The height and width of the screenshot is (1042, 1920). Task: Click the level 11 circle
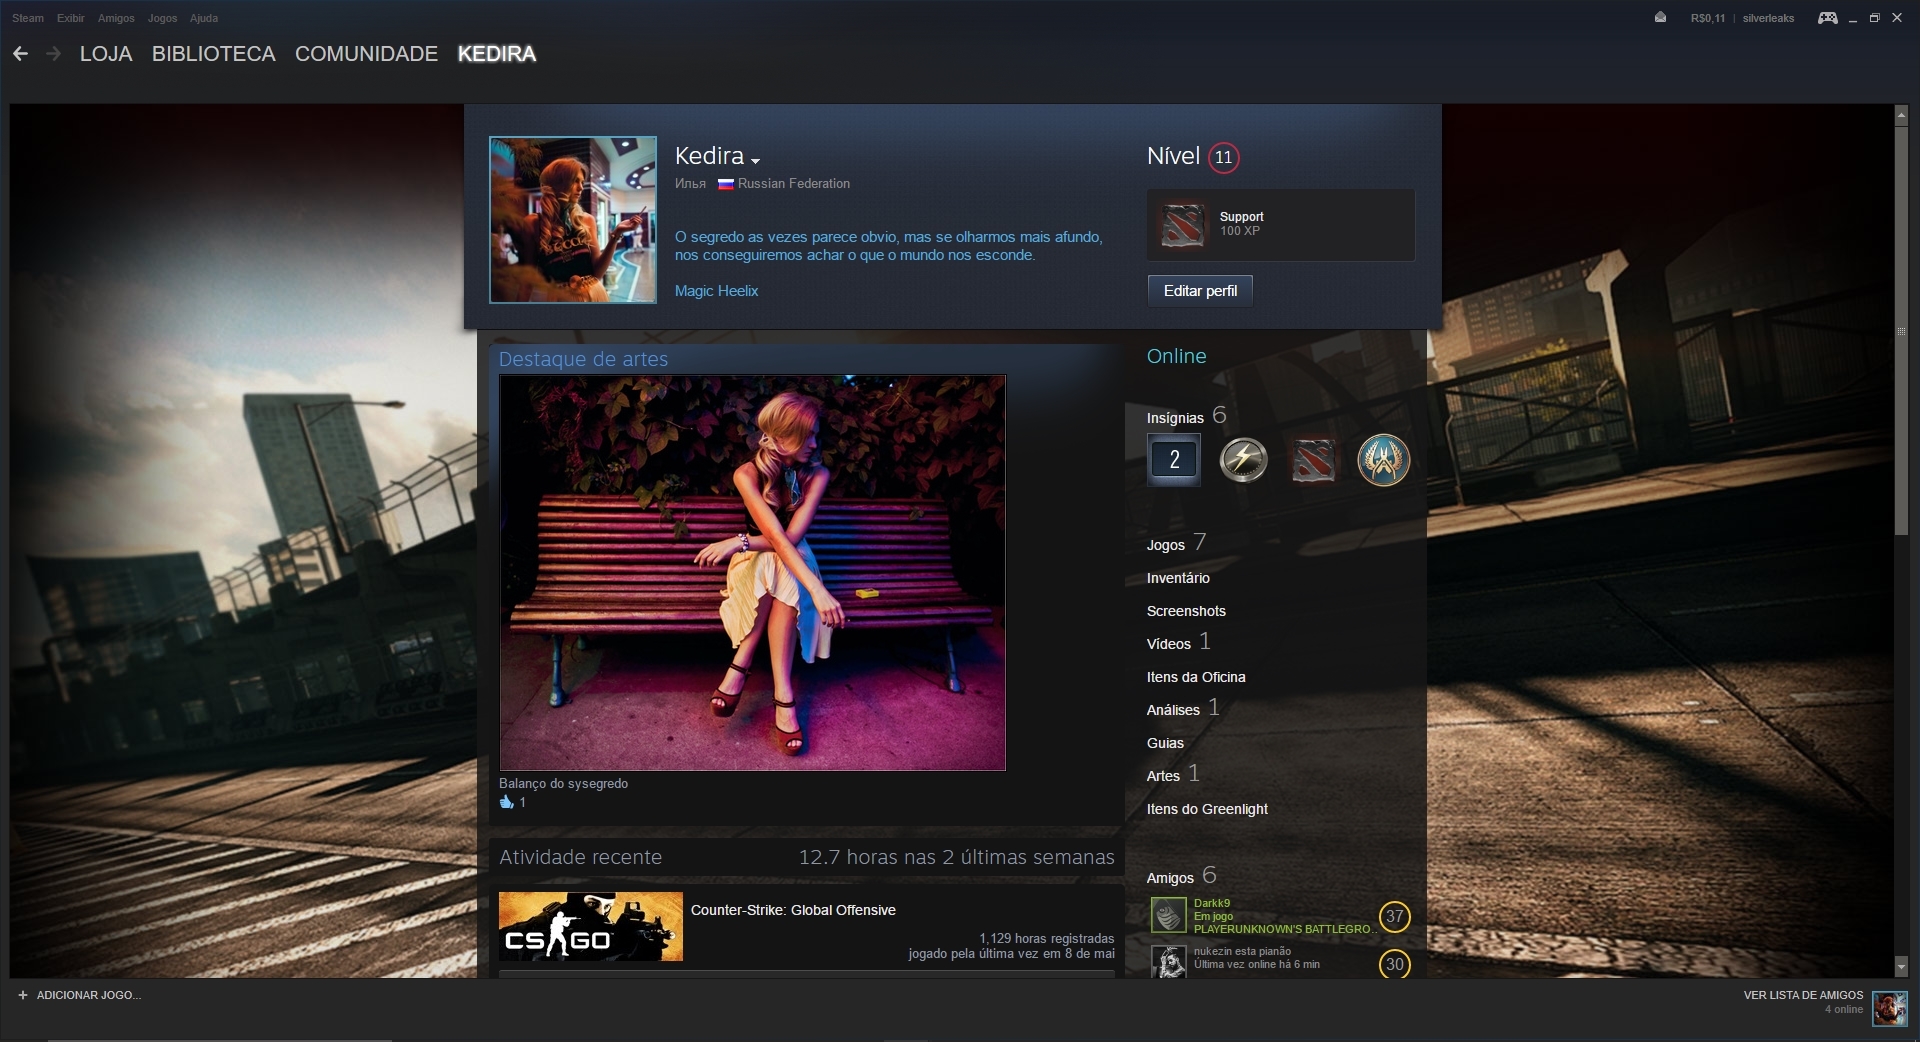(1223, 157)
